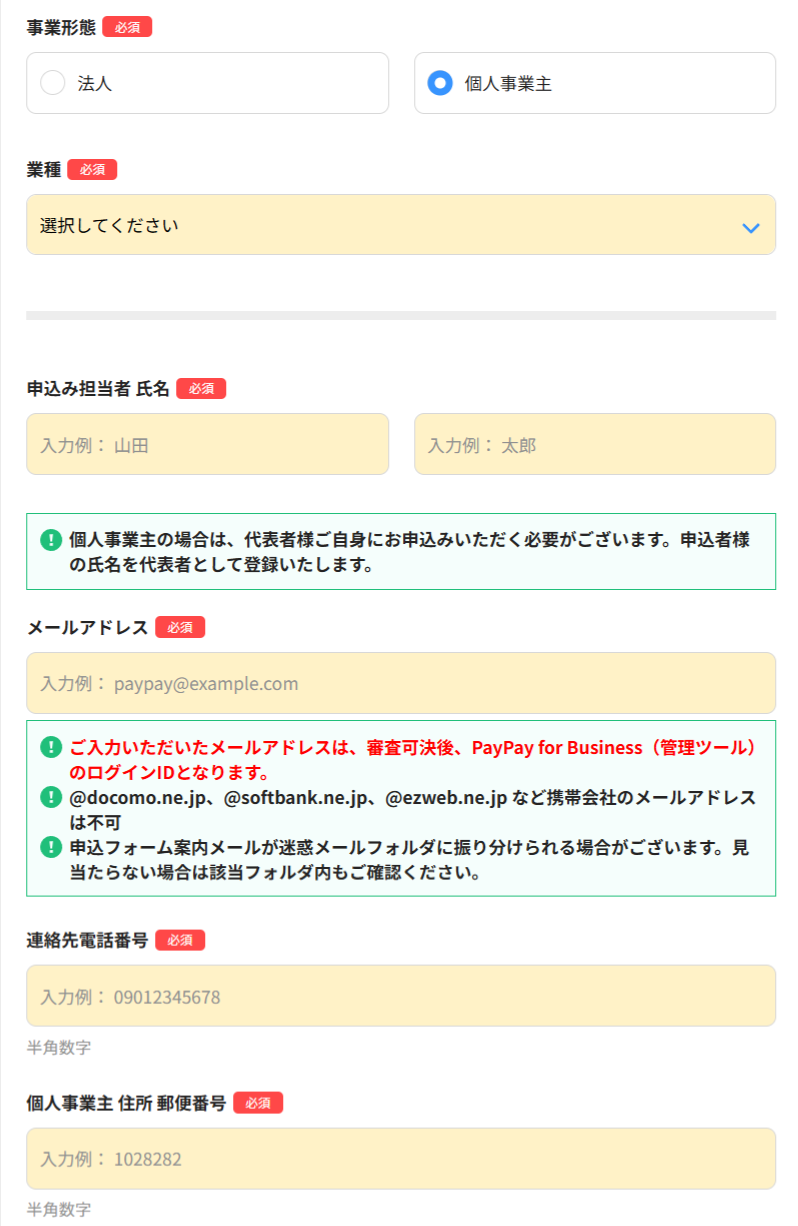Click info icon beside @docomo.ne.jp carrier notice
The width and height of the screenshot is (798, 1226).
click(x=51, y=798)
